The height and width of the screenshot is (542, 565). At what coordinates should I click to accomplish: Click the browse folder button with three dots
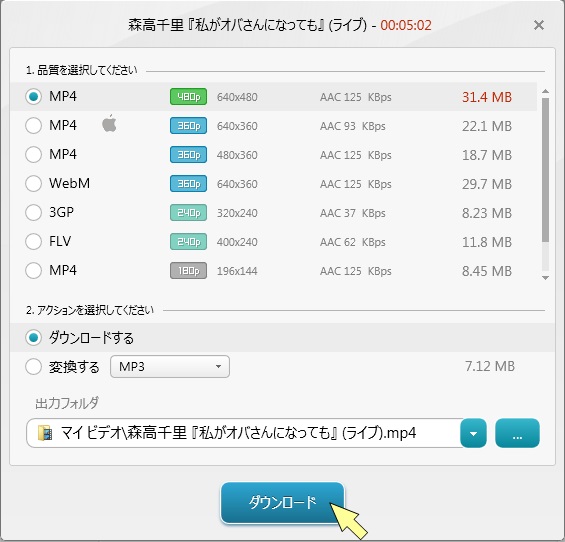pos(517,433)
